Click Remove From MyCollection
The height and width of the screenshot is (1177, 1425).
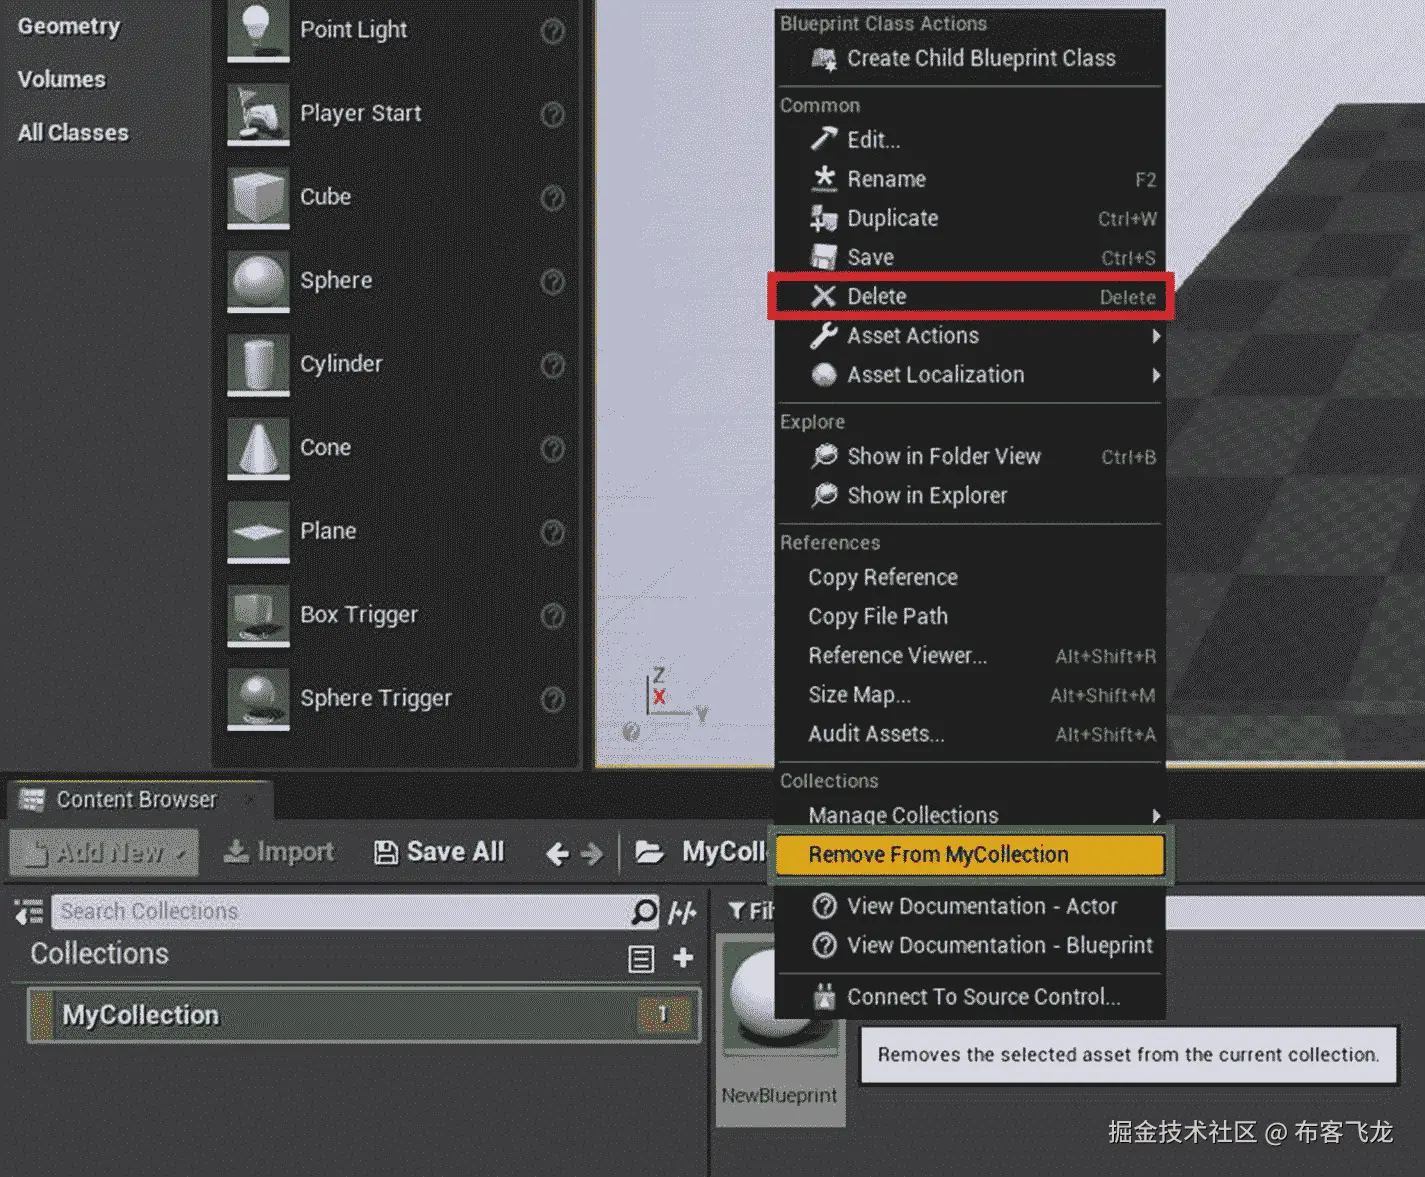point(970,855)
